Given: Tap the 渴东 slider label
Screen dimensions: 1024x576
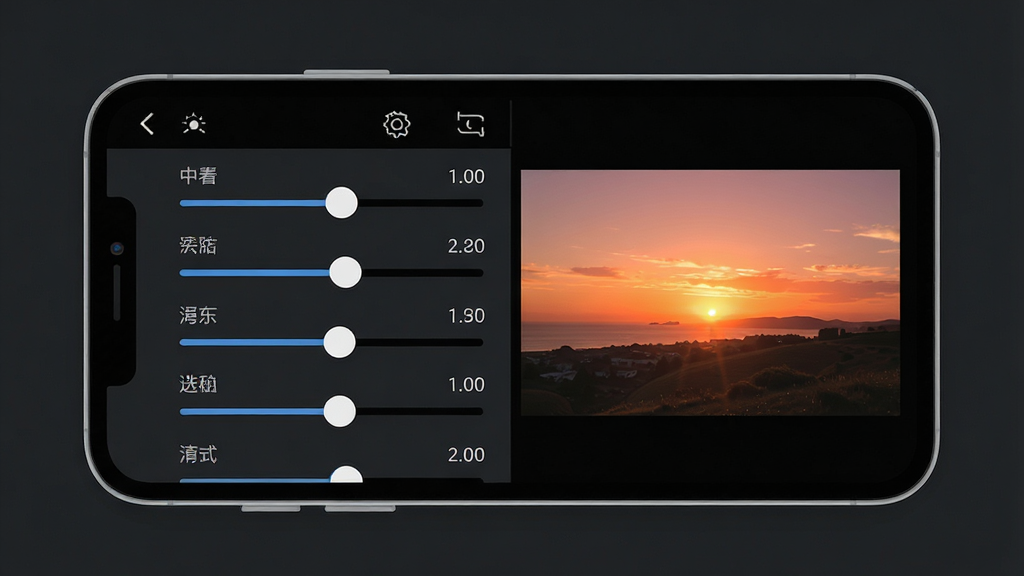Looking at the screenshot, I should tap(199, 315).
